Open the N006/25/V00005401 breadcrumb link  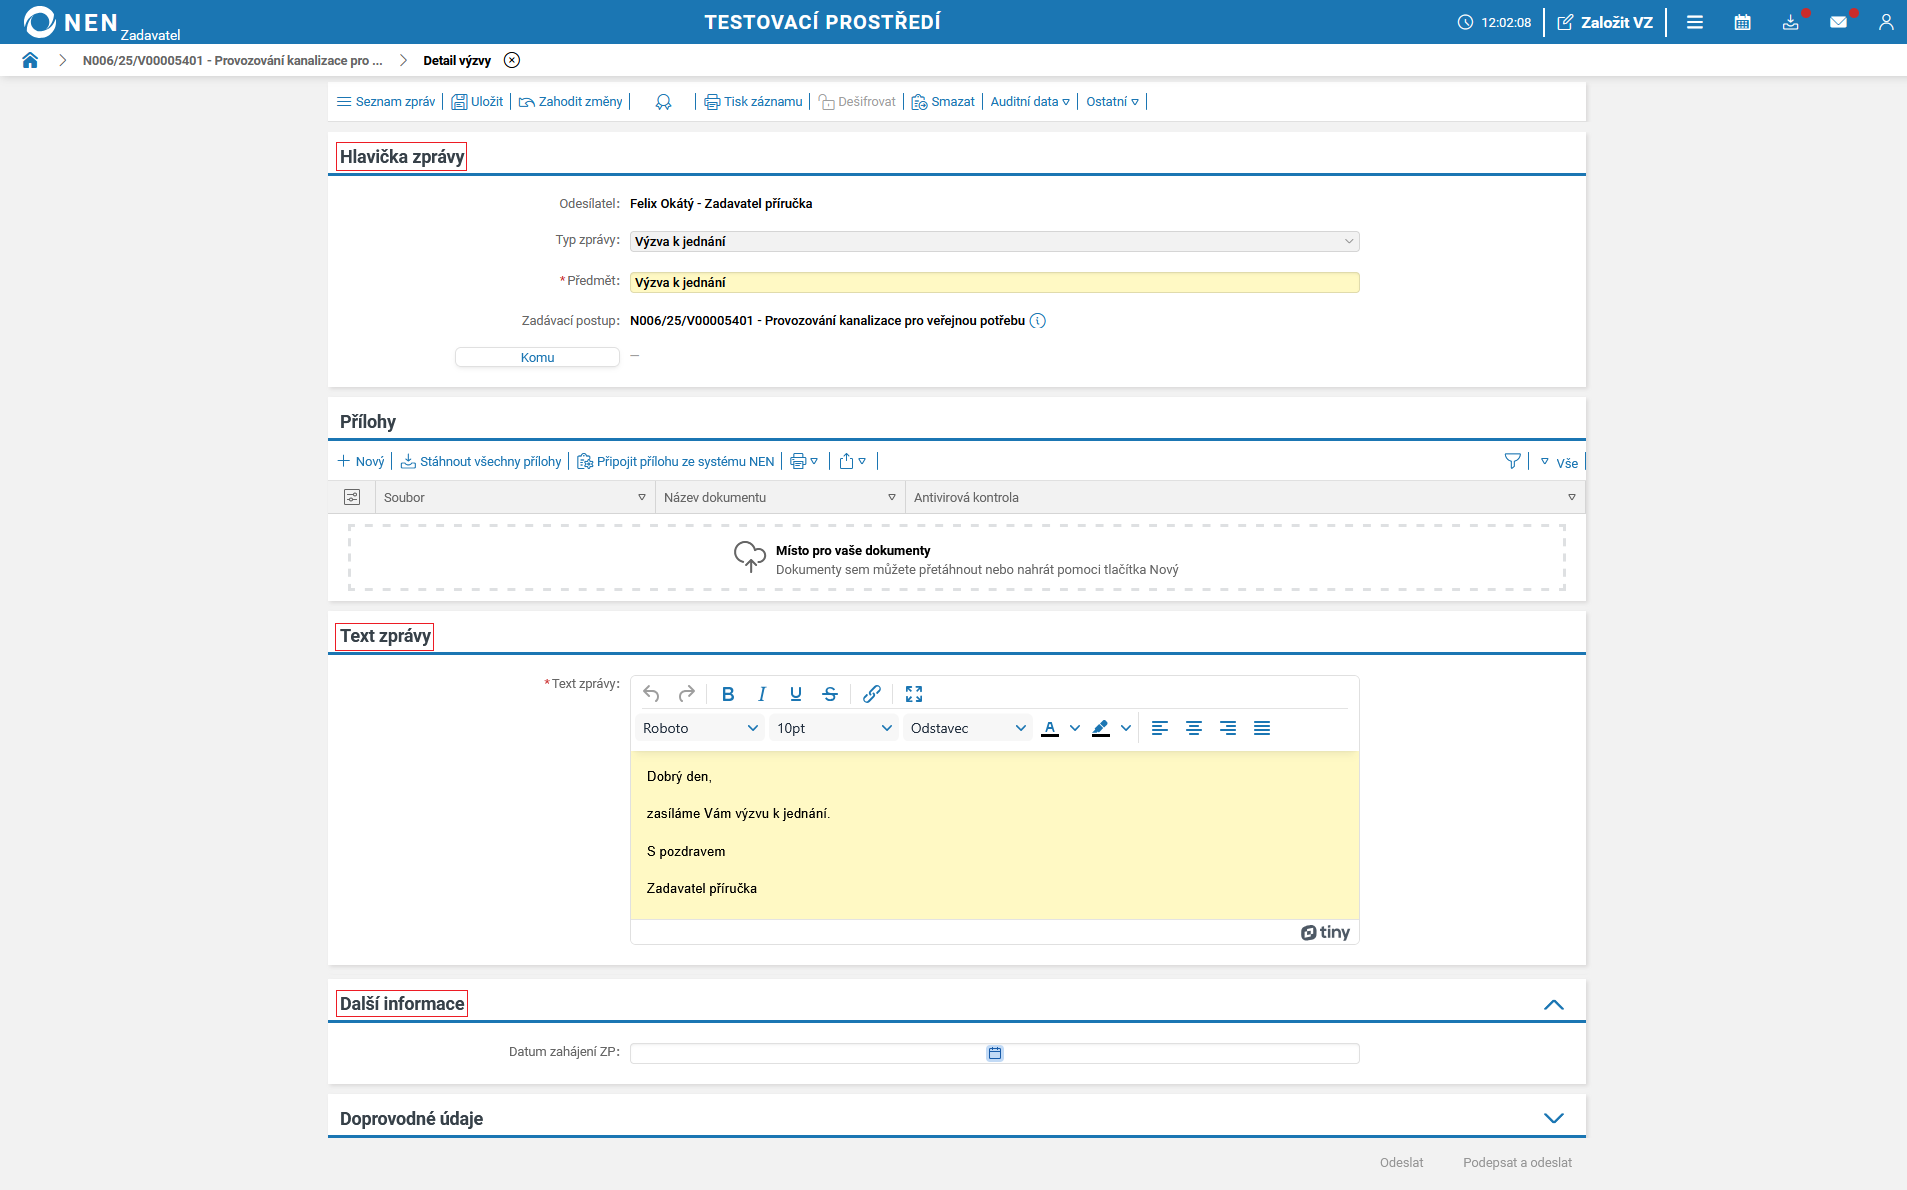click(x=233, y=60)
